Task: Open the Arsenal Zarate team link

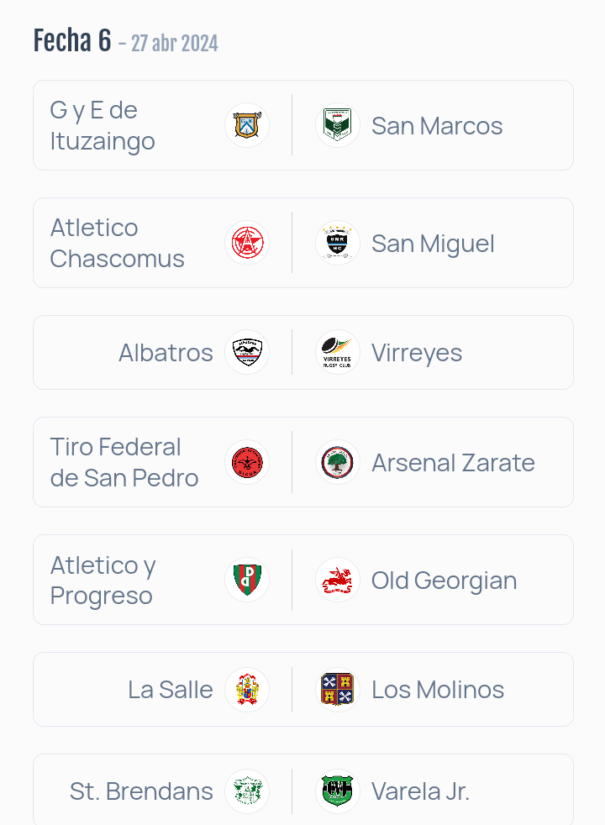Action: [x=453, y=463]
